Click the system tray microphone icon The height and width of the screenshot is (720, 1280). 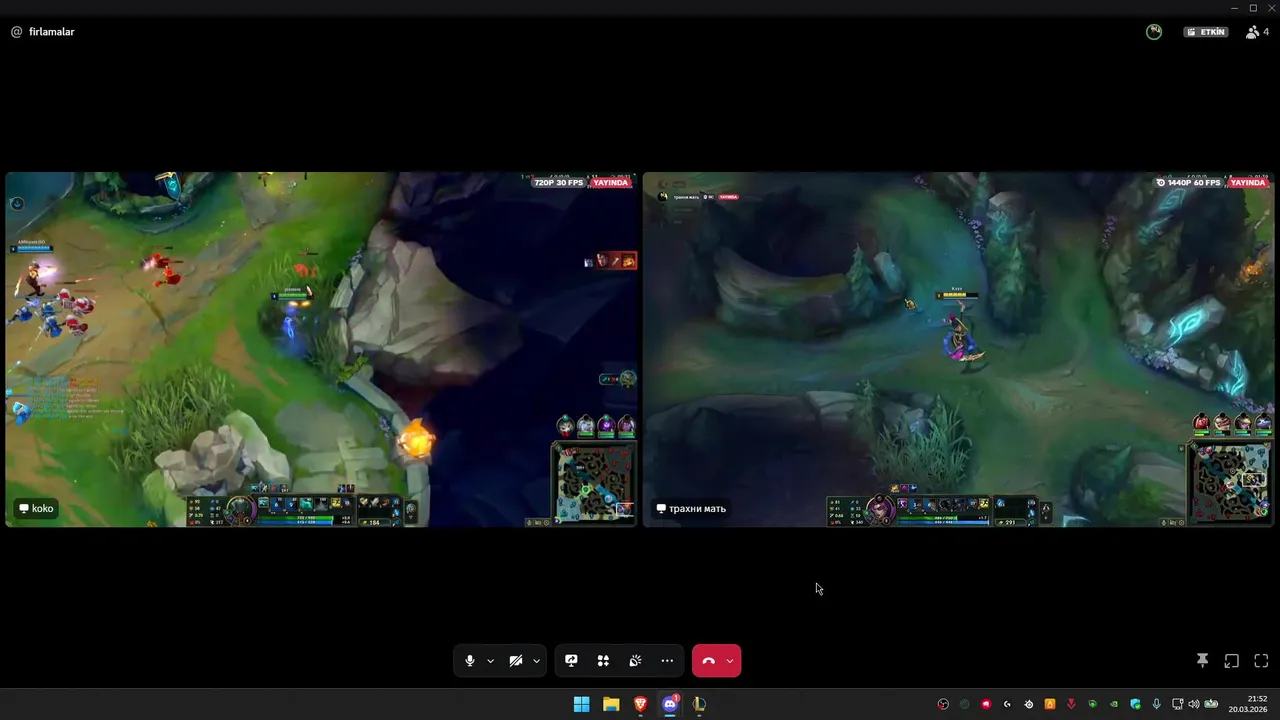(1157, 704)
